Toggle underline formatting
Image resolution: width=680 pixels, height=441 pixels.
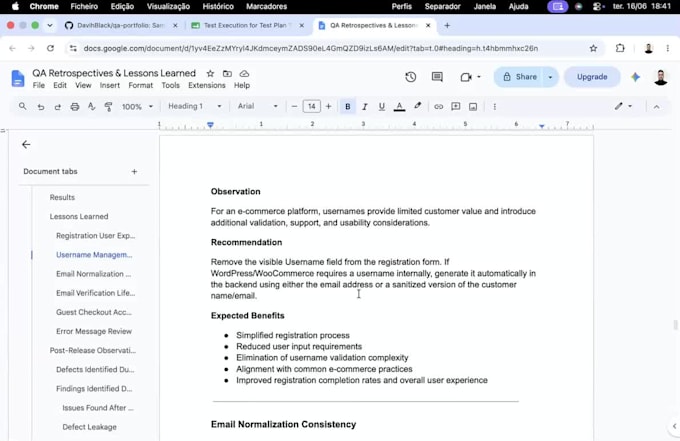pyautogui.click(x=382, y=107)
